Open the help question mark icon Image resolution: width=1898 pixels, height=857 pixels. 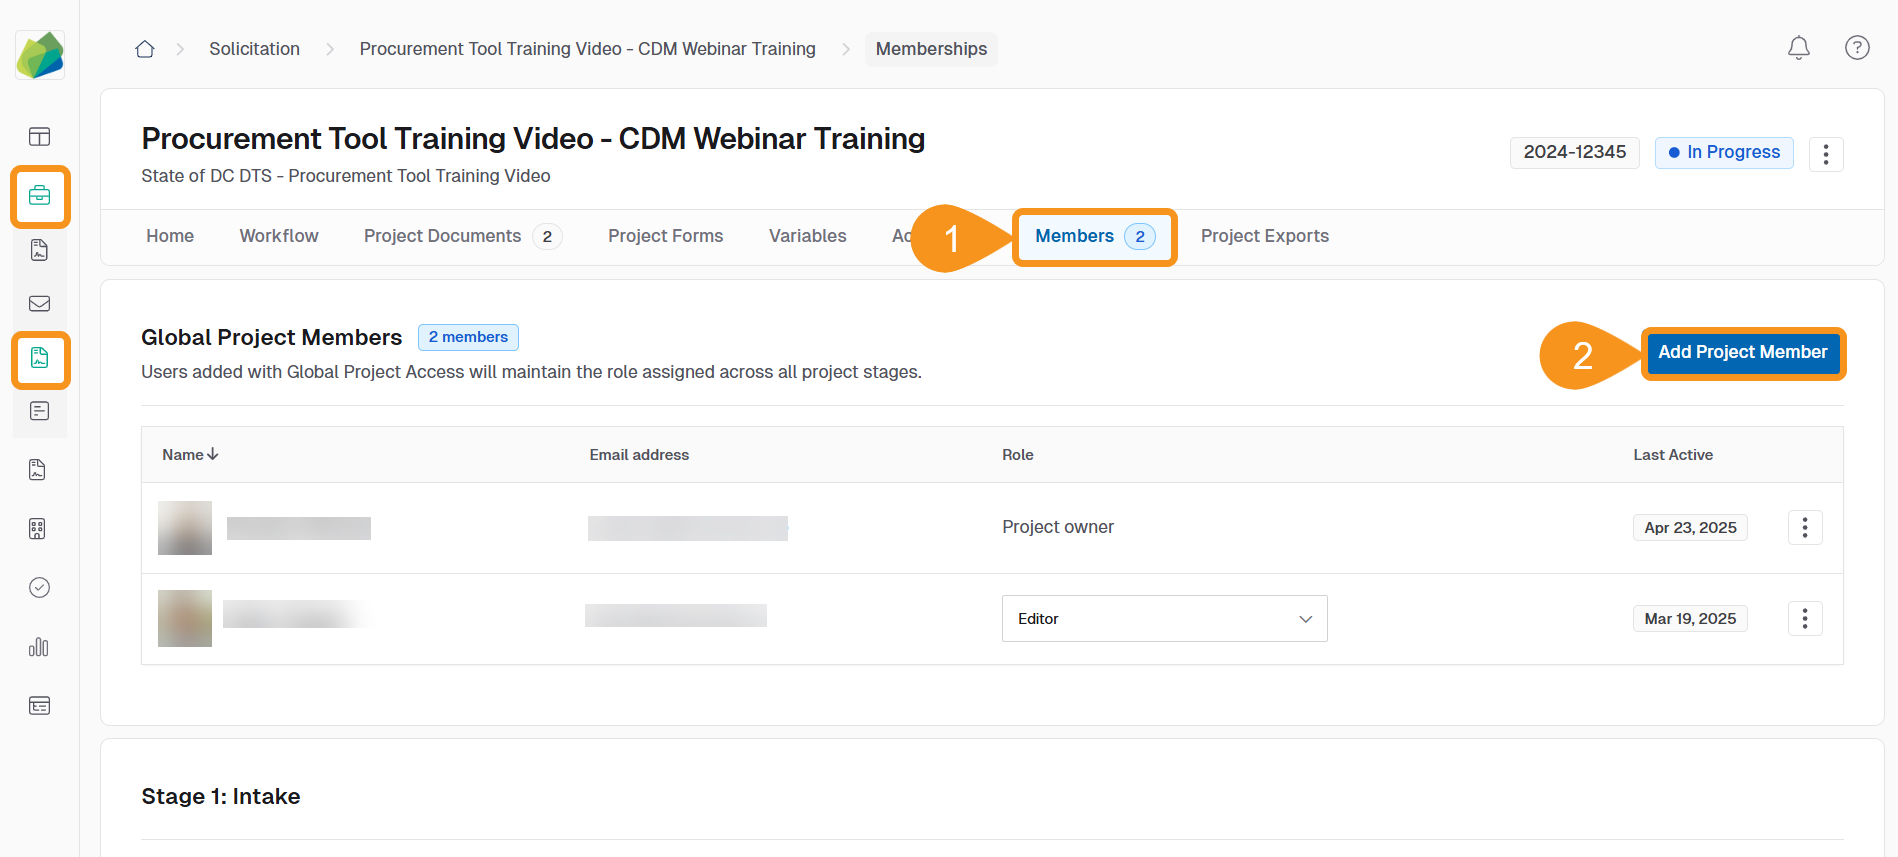(1856, 48)
